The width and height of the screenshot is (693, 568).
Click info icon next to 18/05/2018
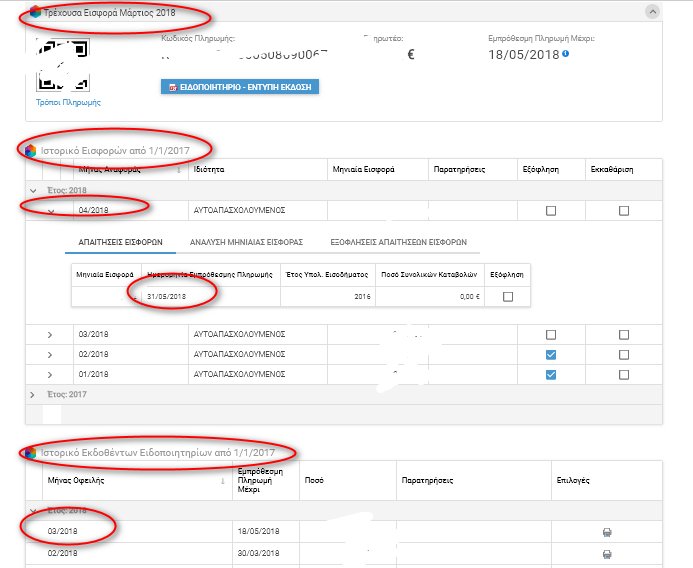pos(566,54)
